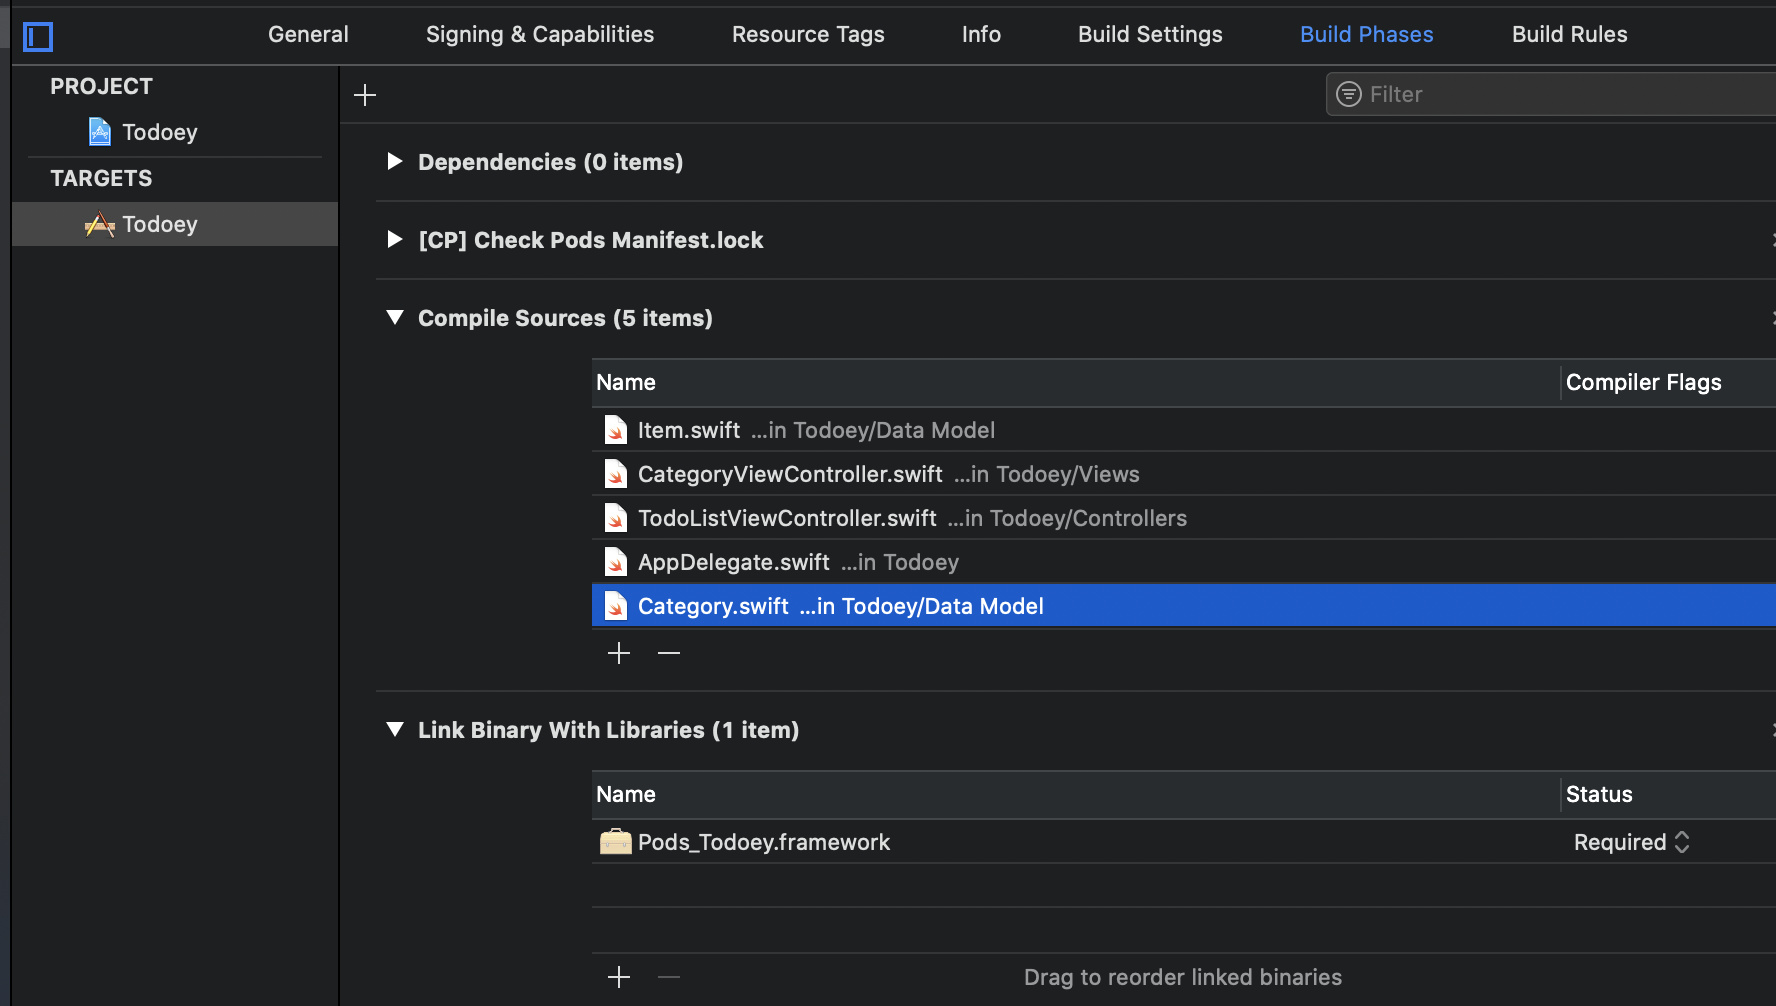This screenshot has width=1776, height=1006.
Task: Expand the [CP] Check Pods Manifest.lock section
Action: tap(394, 239)
